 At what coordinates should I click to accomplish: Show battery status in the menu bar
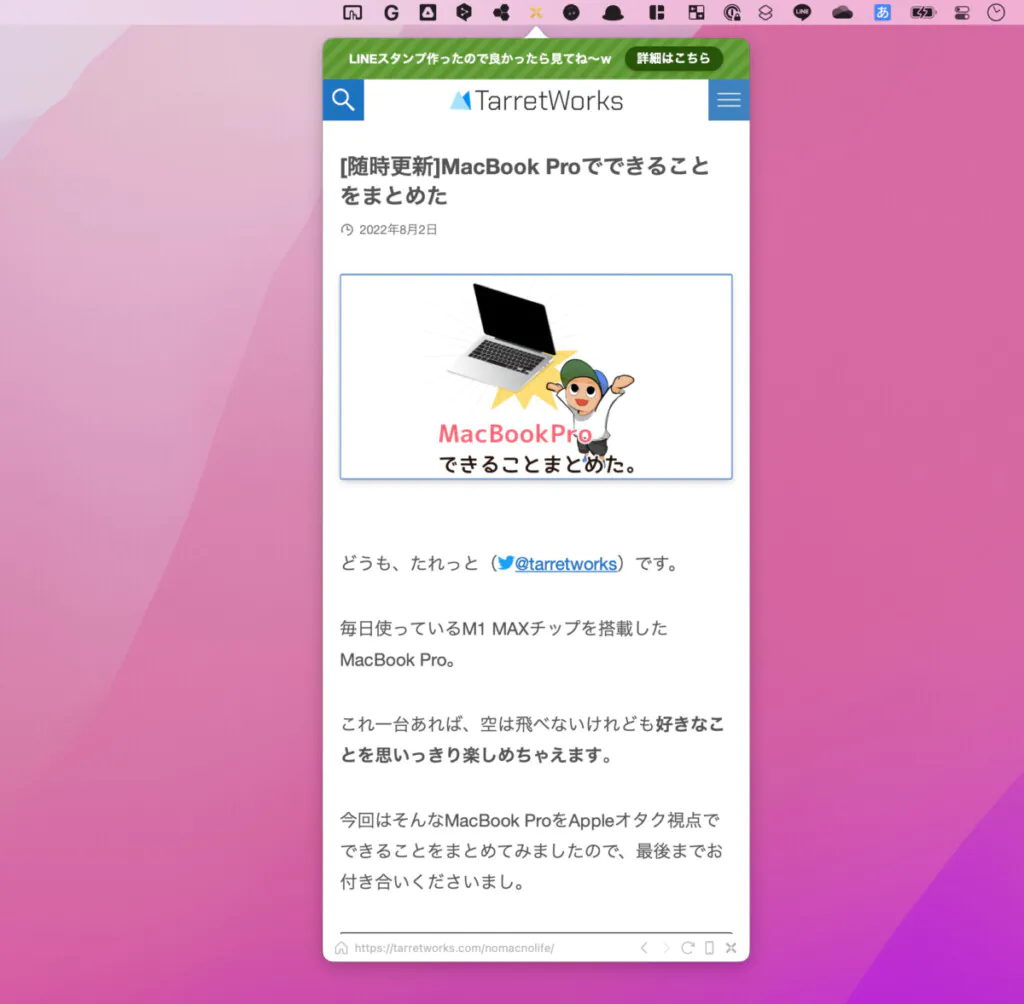[923, 12]
